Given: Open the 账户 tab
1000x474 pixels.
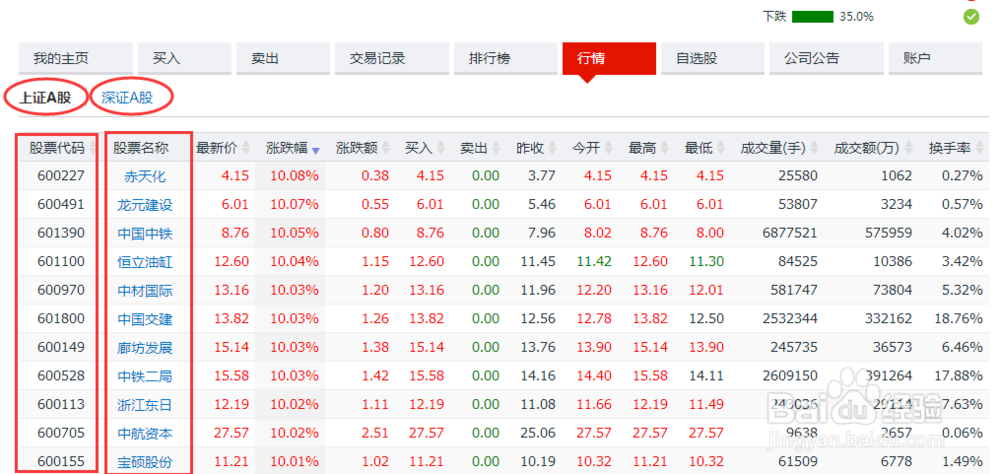Looking at the screenshot, I should (x=935, y=59).
